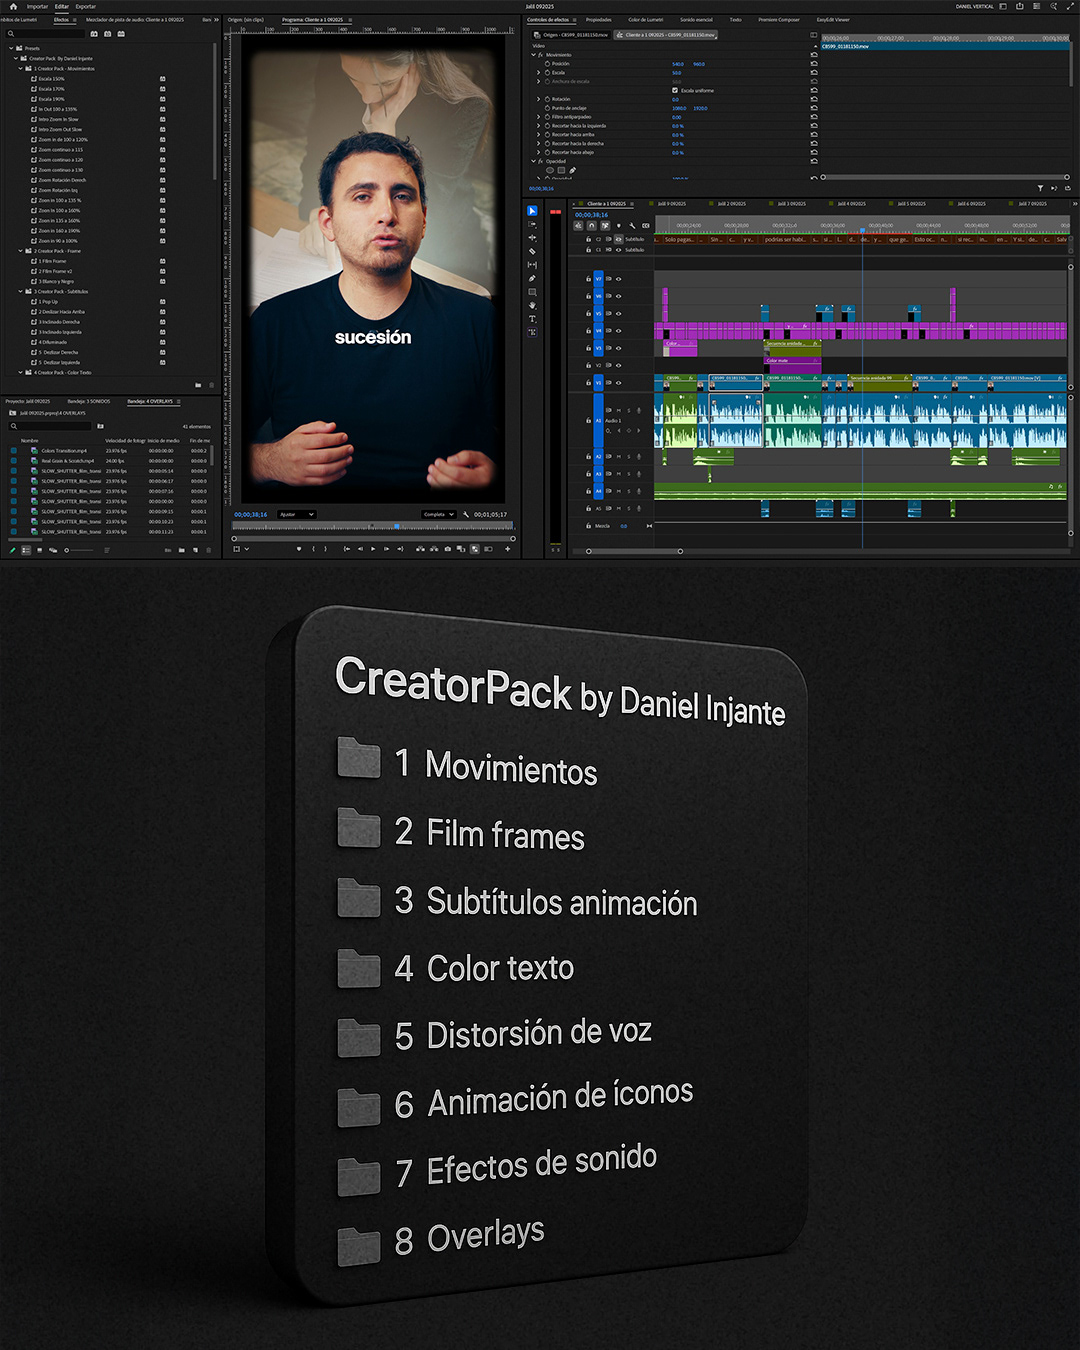Screen dimensions: 1080x1350
Task: Select the Hand tool
Action: [532, 305]
